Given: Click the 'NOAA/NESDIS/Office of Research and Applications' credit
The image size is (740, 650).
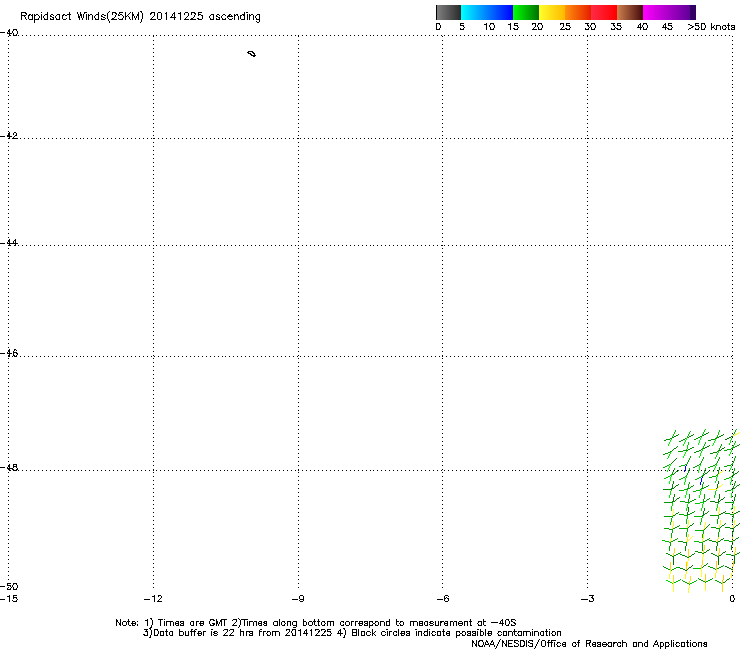Looking at the screenshot, I should pyautogui.click(x=589, y=644).
